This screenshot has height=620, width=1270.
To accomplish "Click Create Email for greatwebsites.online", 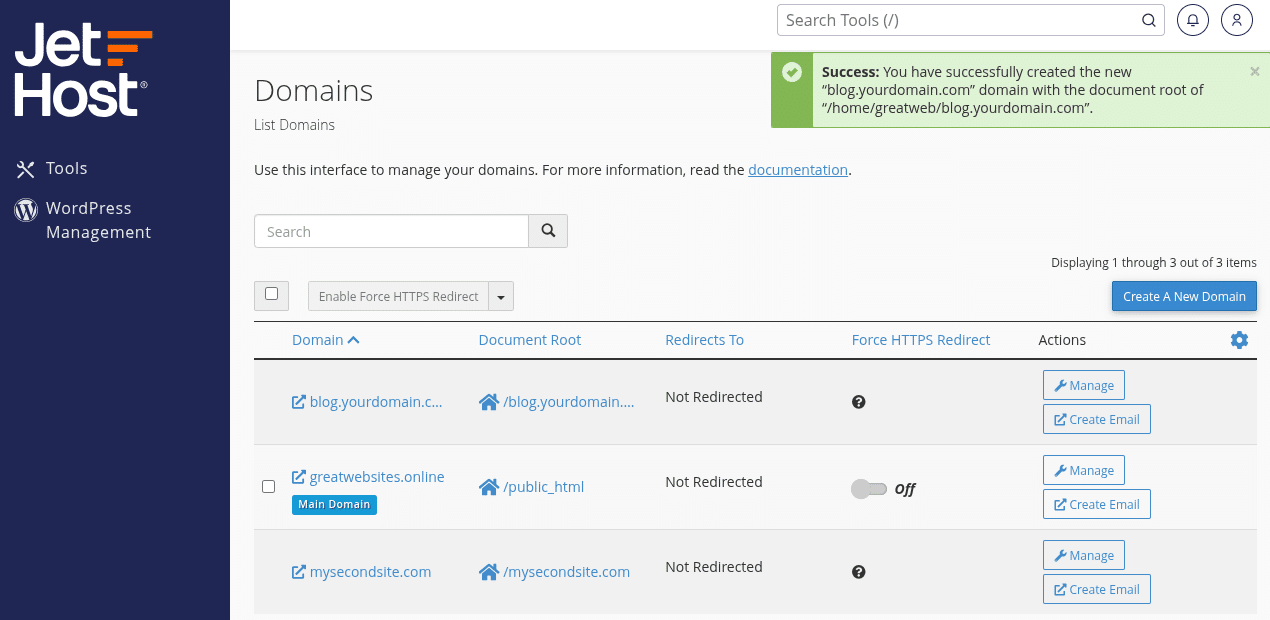I will click(1097, 504).
